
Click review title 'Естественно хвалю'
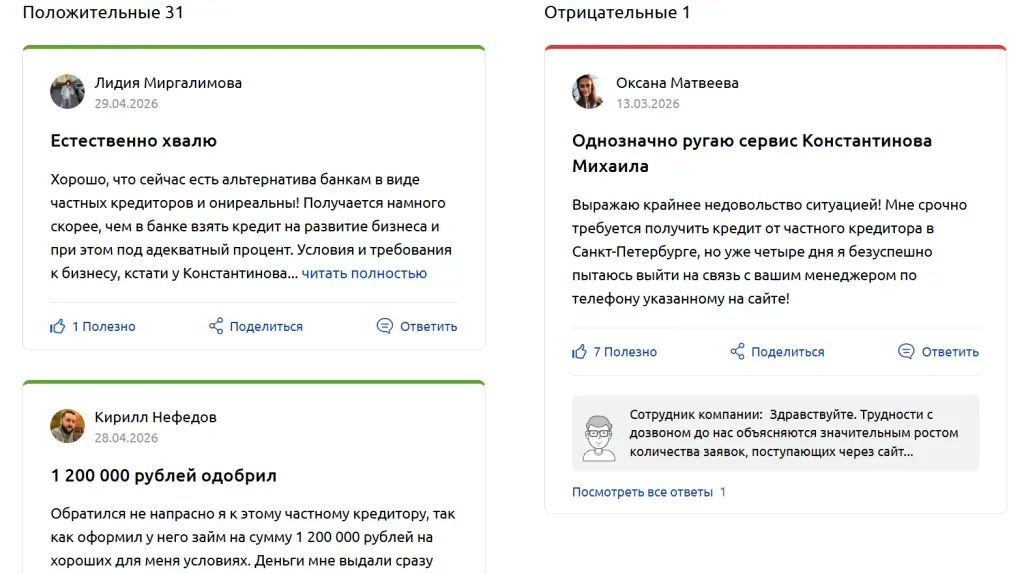click(x=133, y=140)
